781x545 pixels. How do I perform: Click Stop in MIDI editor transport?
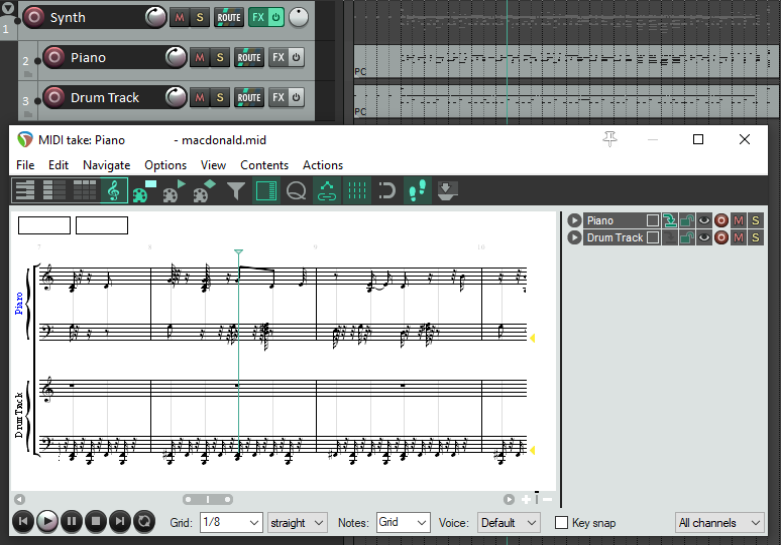tap(96, 522)
